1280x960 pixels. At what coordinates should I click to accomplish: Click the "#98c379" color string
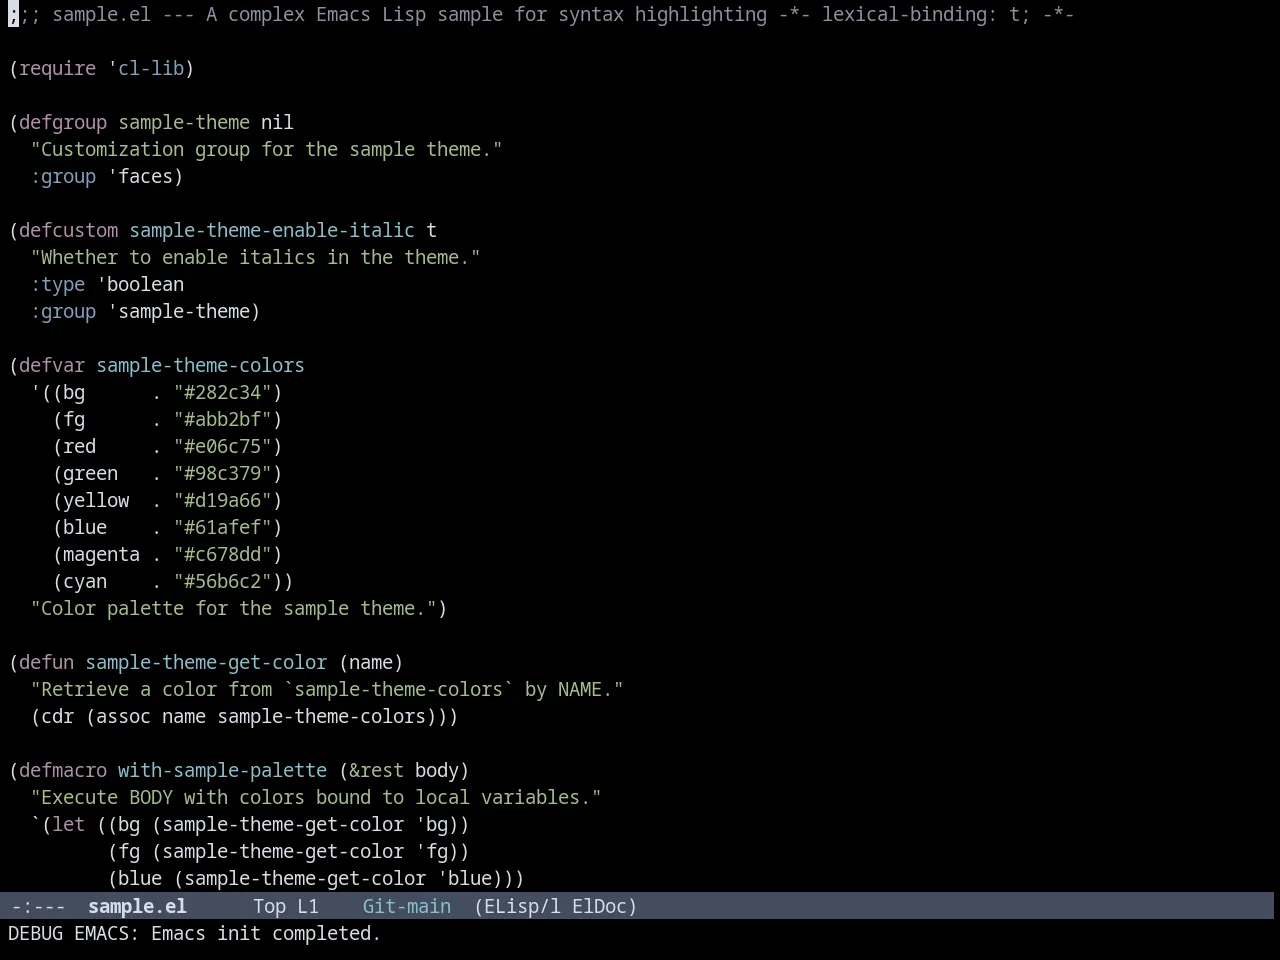[x=222, y=473]
